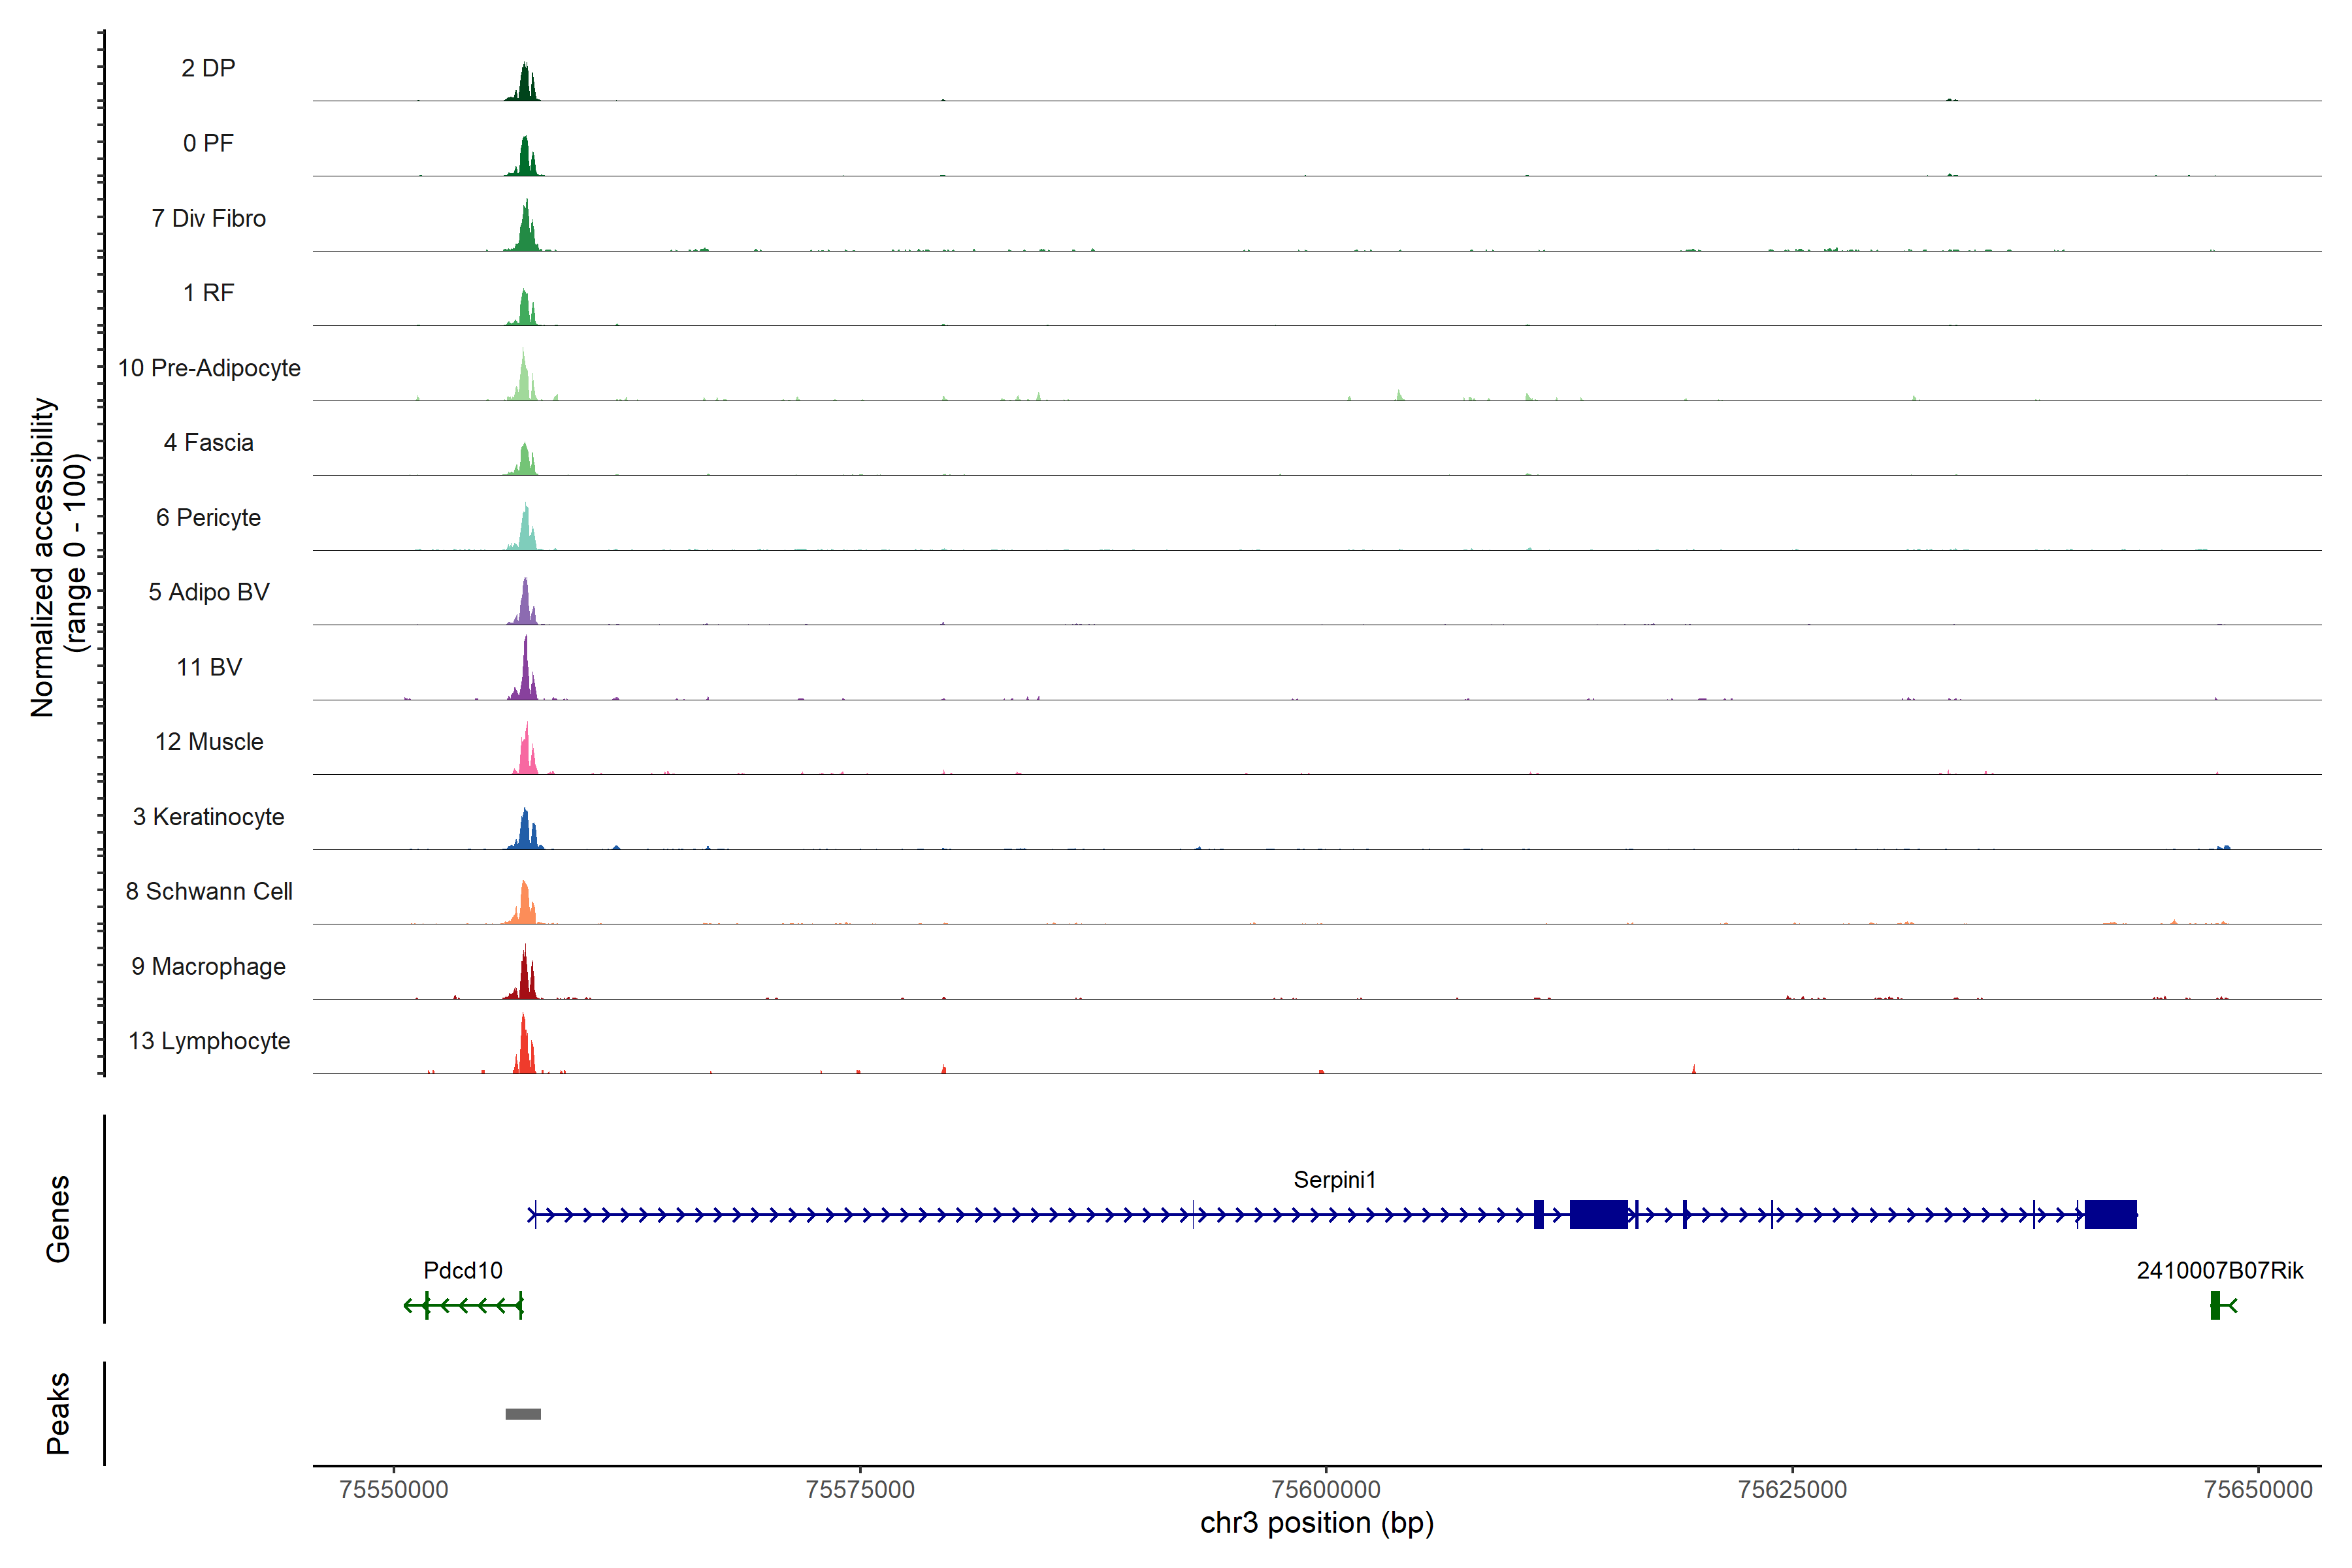Click the Serpini1 gene name label
The height and width of the screenshot is (1568, 2352).
tap(1334, 1180)
